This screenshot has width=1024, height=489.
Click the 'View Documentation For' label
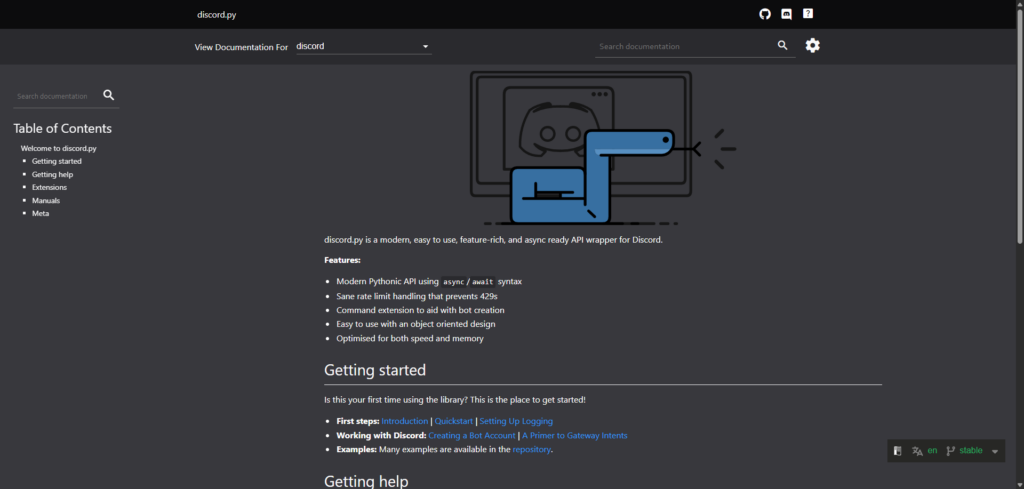[241, 47]
